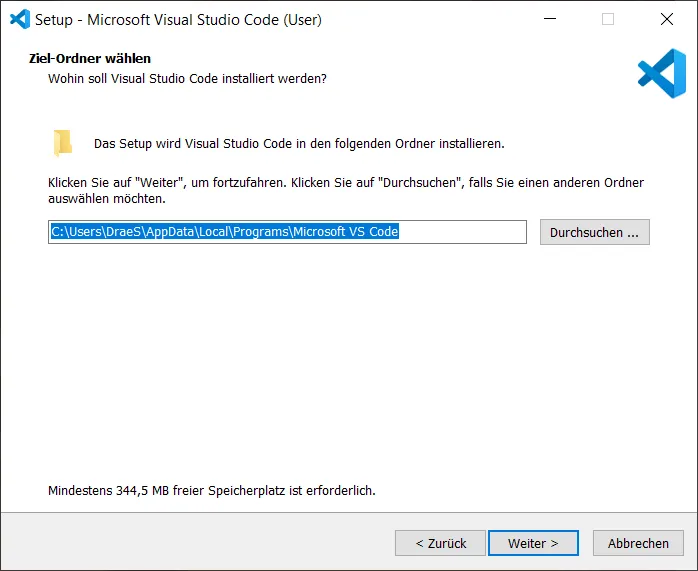Click the yellow folder icon
This screenshot has height=571, width=698.
63,143
